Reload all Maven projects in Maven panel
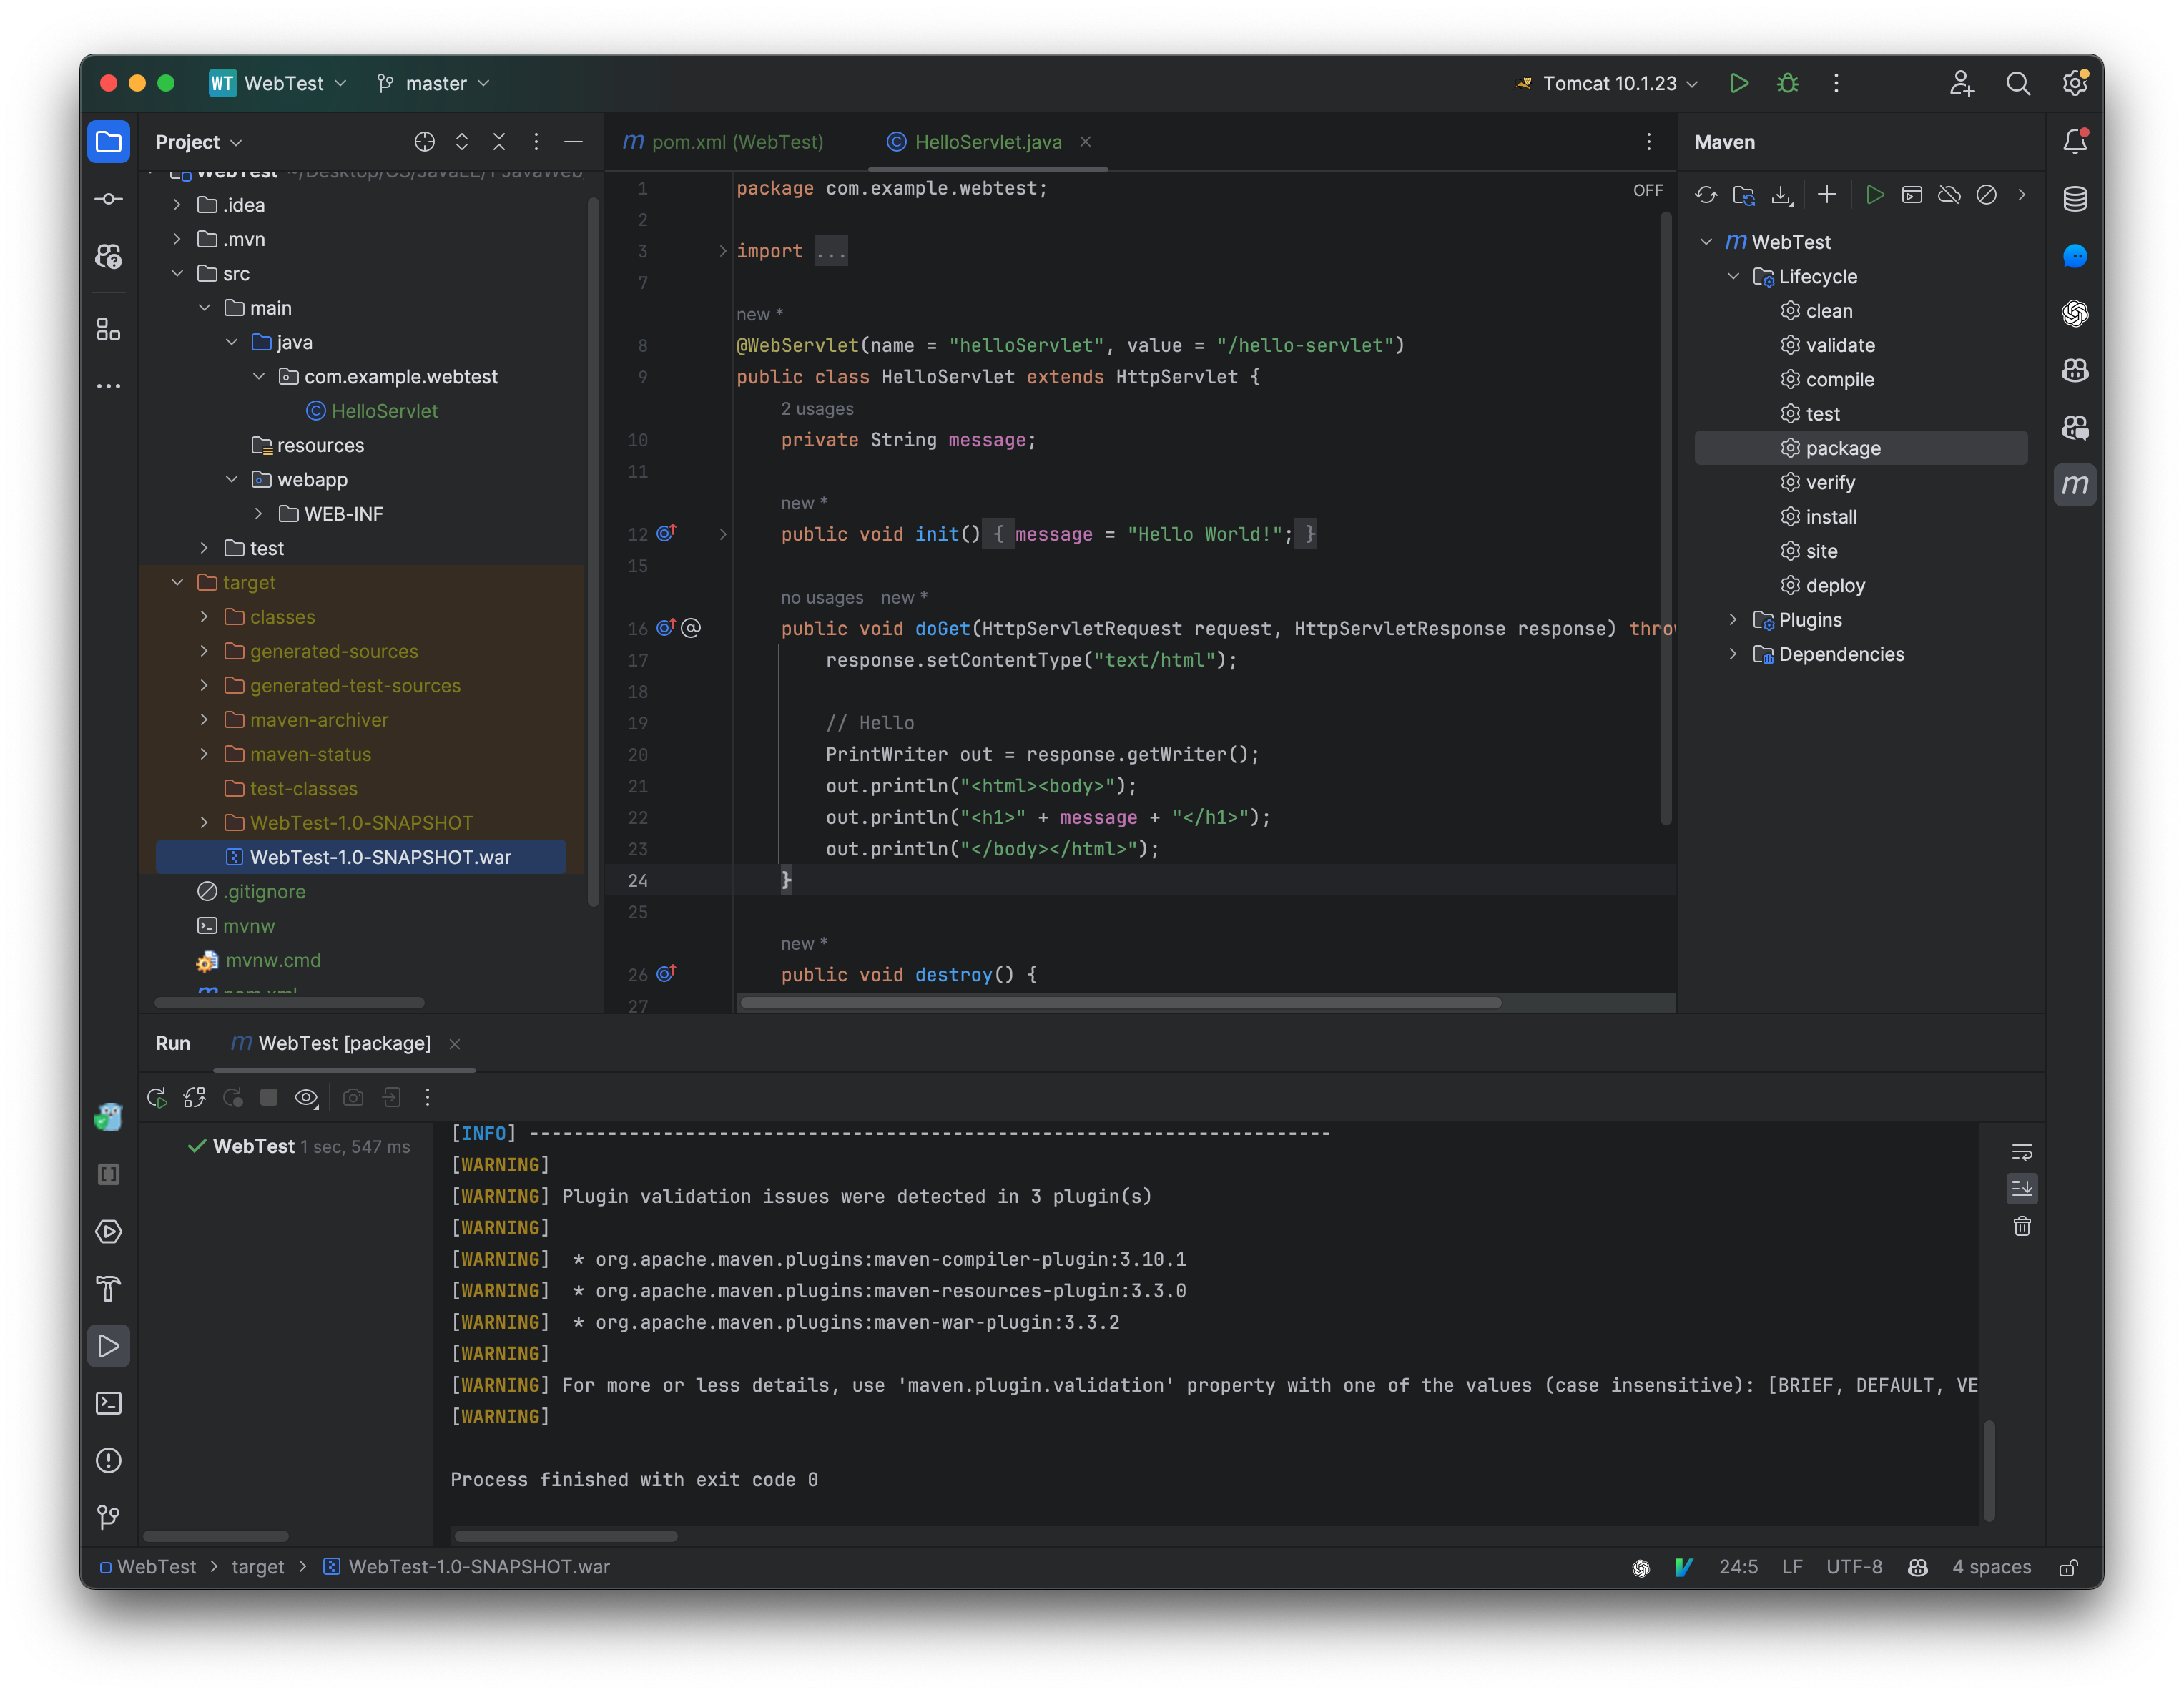Viewport: 2184px width, 1695px height. (x=1706, y=196)
